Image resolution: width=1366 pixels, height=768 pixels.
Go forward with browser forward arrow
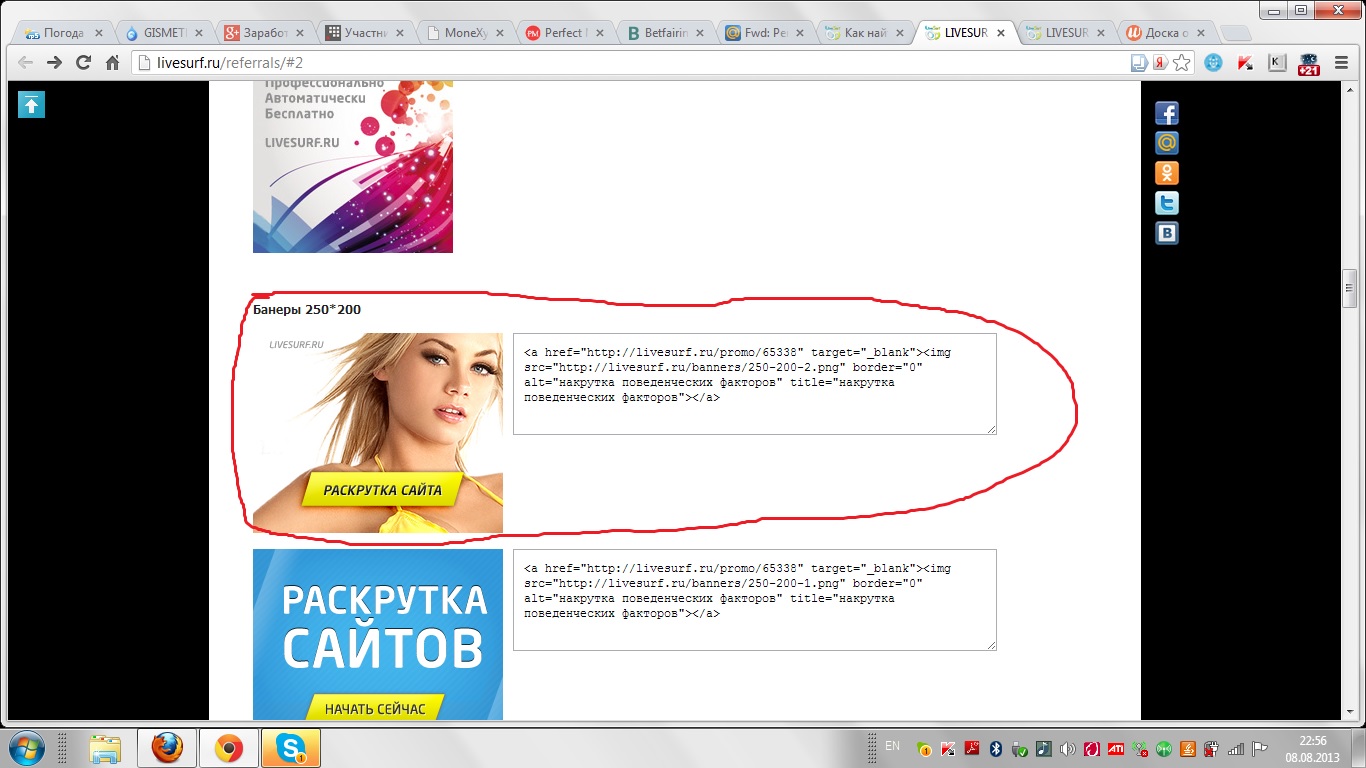click(54, 62)
